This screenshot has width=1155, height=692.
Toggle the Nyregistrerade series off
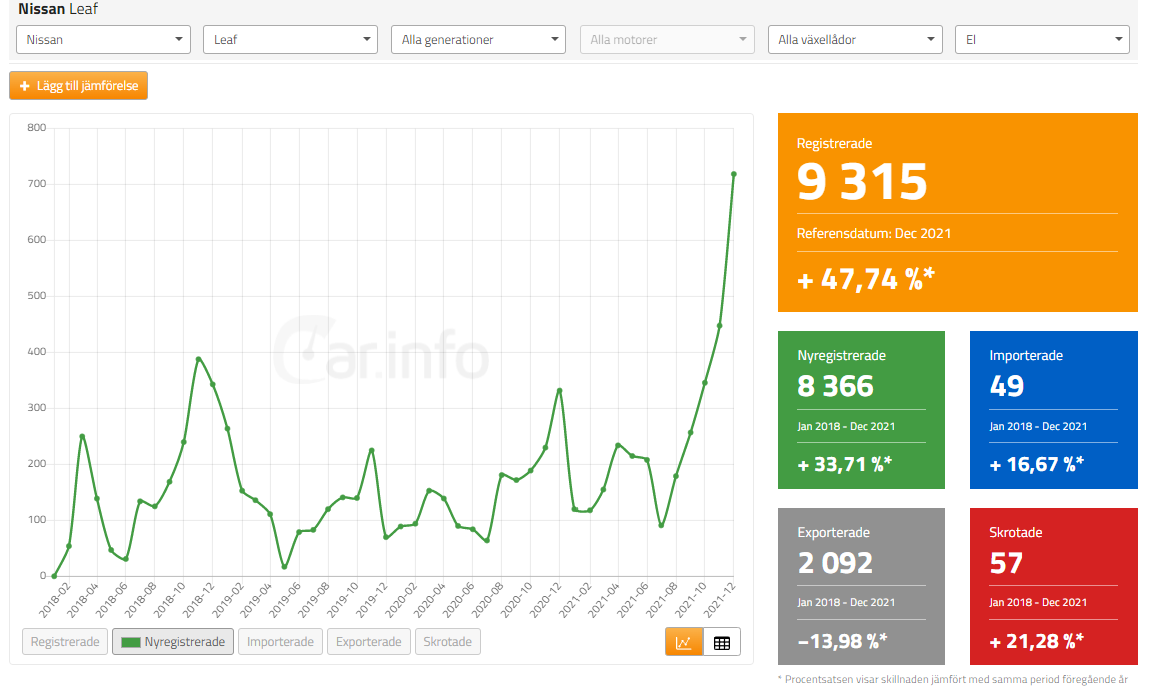click(173, 642)
